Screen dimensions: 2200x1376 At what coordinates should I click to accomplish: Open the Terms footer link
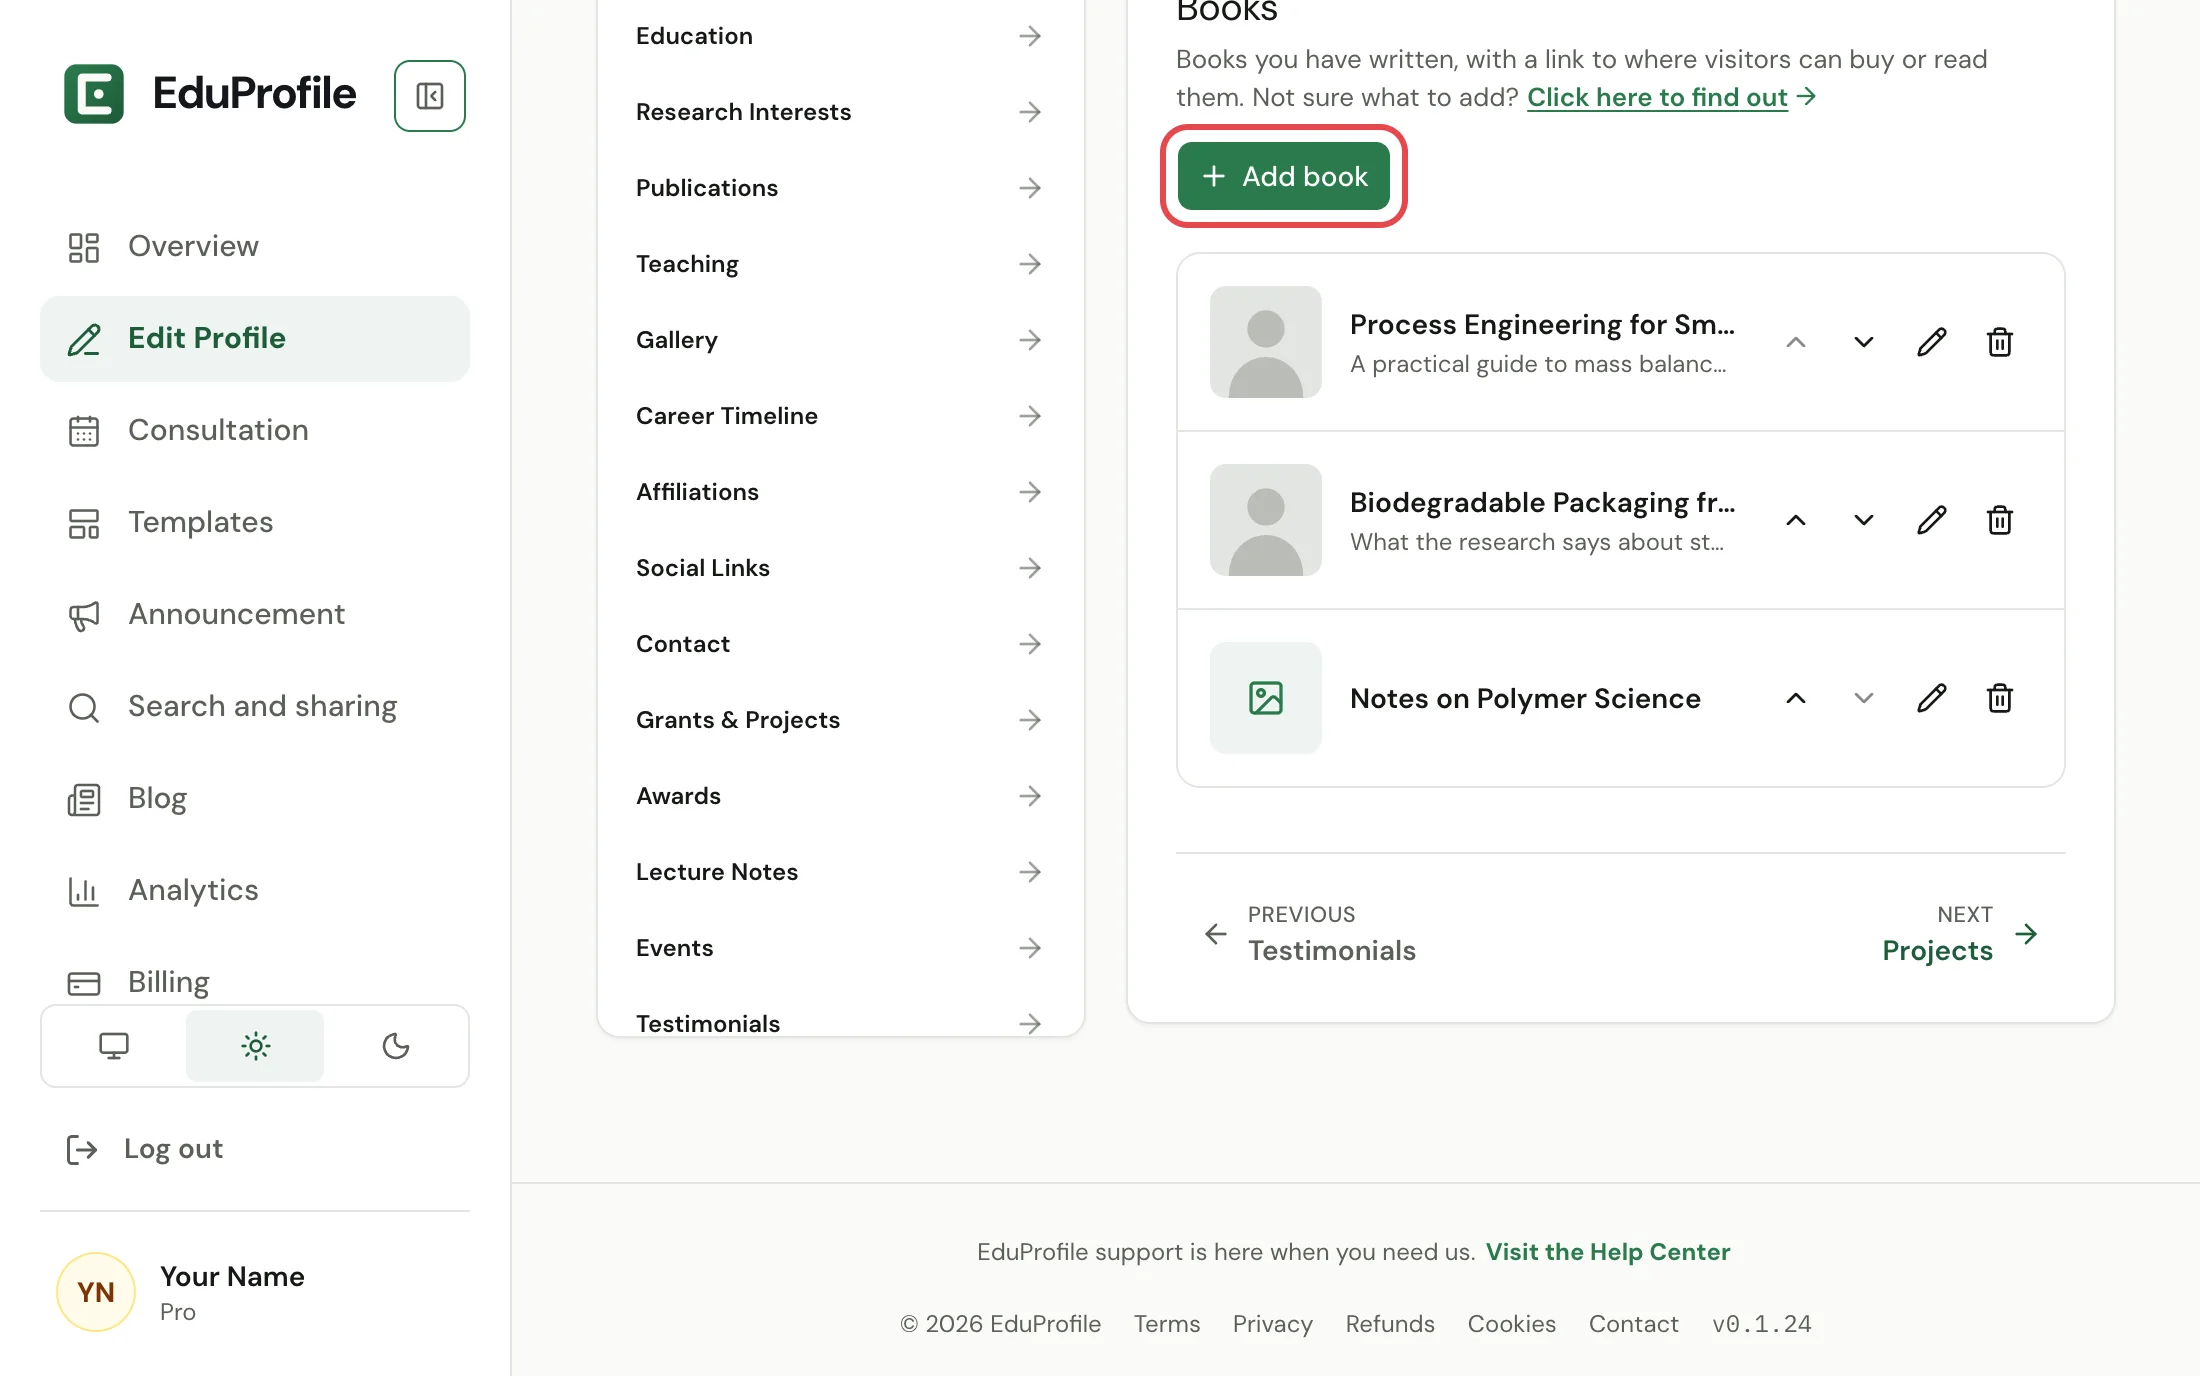1166,1324
